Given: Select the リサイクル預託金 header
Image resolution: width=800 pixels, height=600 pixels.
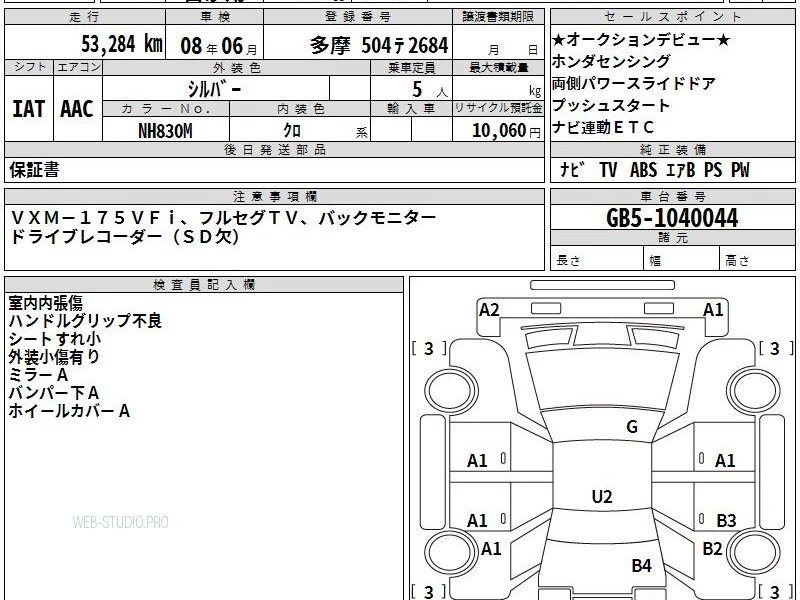Looking at the screenshot, I should pos(498,109).
